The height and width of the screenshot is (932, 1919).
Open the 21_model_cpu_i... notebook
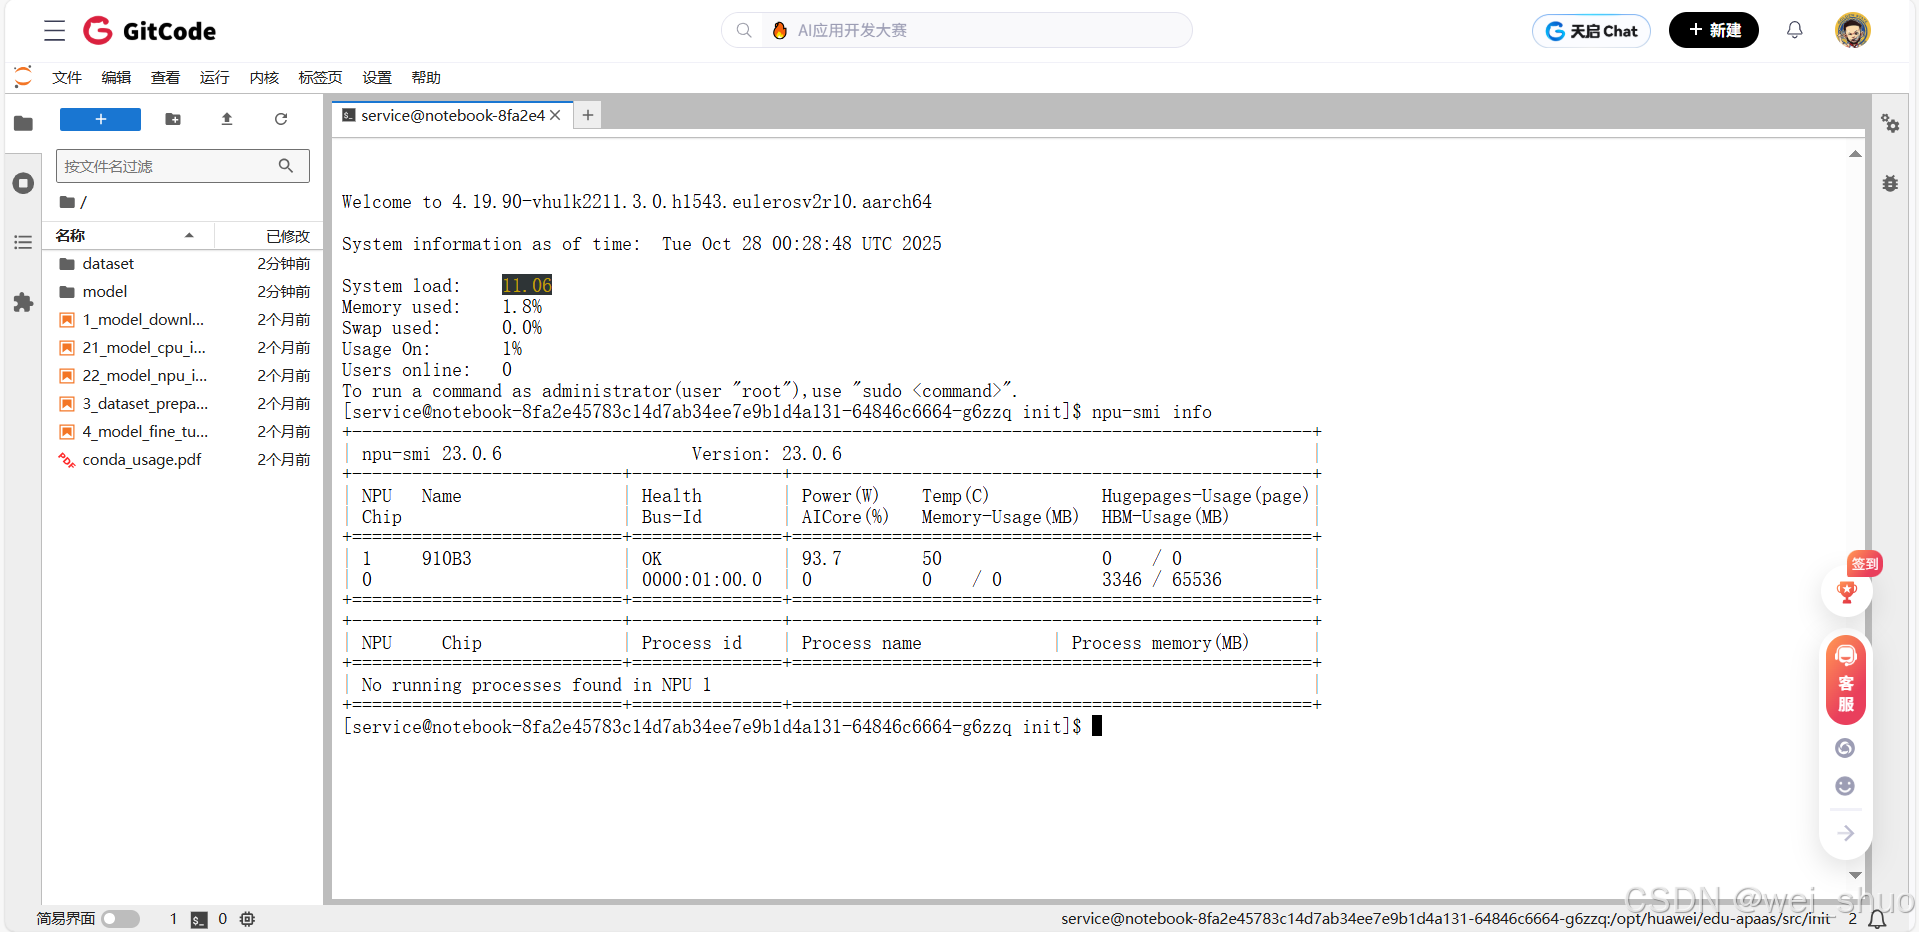point(184,348)
